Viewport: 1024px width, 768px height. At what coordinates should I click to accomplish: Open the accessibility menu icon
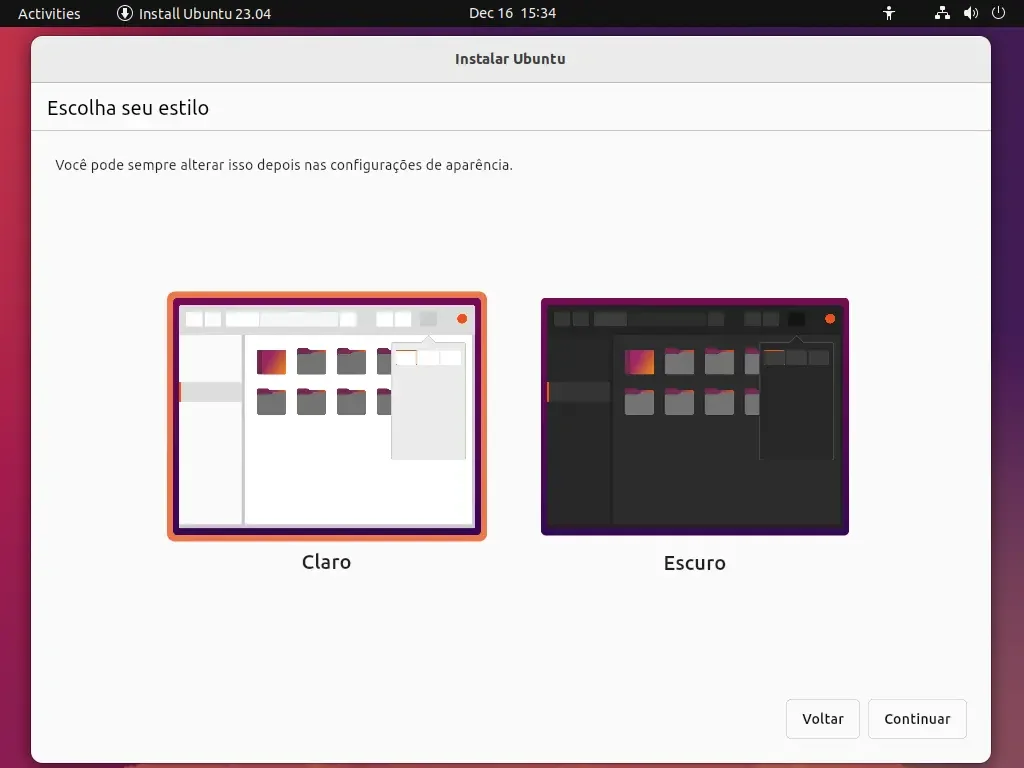pyautogui.click(x=889, y=13)
